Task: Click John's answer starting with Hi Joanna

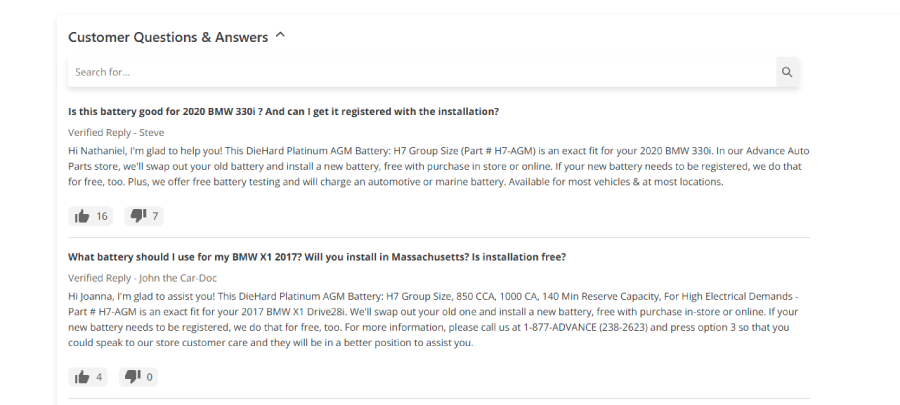Action: click(434, 320)
